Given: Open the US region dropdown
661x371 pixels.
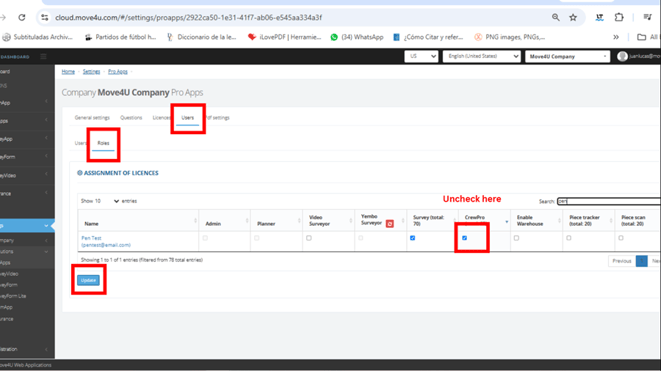Looking at the screenshot, I should tap(421, 56).
